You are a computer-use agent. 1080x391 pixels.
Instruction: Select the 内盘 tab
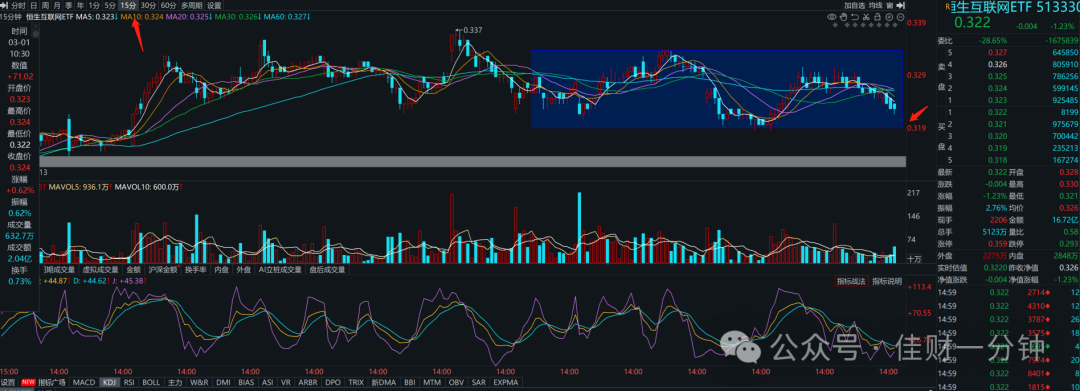pos(221,270)
